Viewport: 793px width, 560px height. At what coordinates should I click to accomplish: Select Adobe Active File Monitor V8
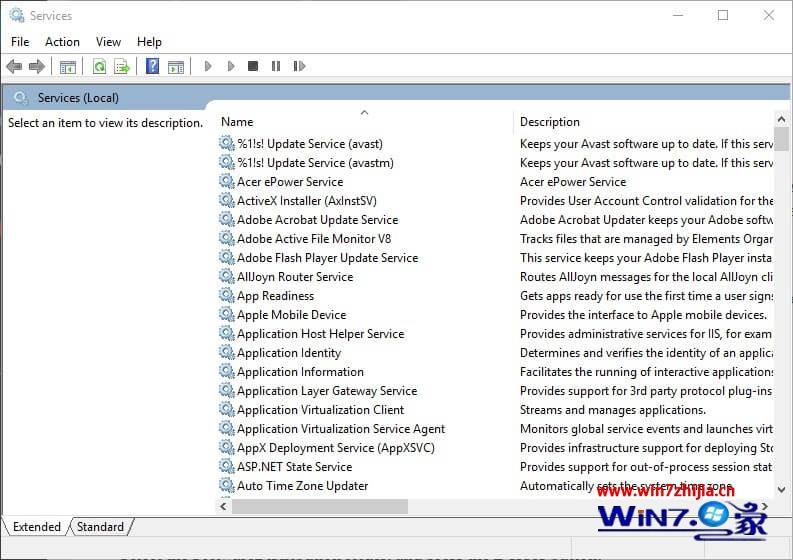click(314, 238)
